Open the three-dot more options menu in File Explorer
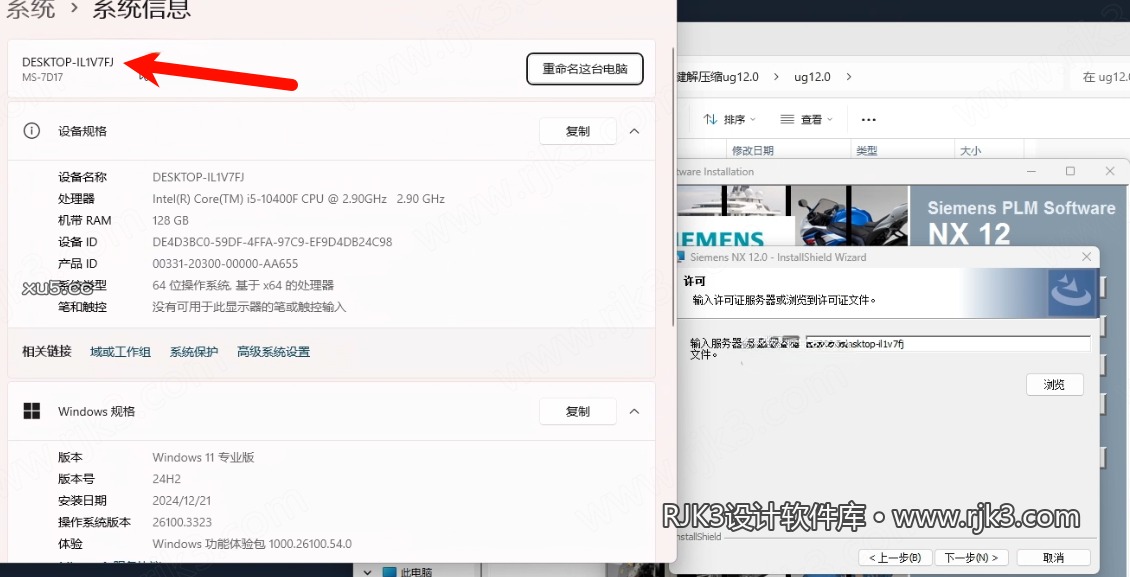 868,120
